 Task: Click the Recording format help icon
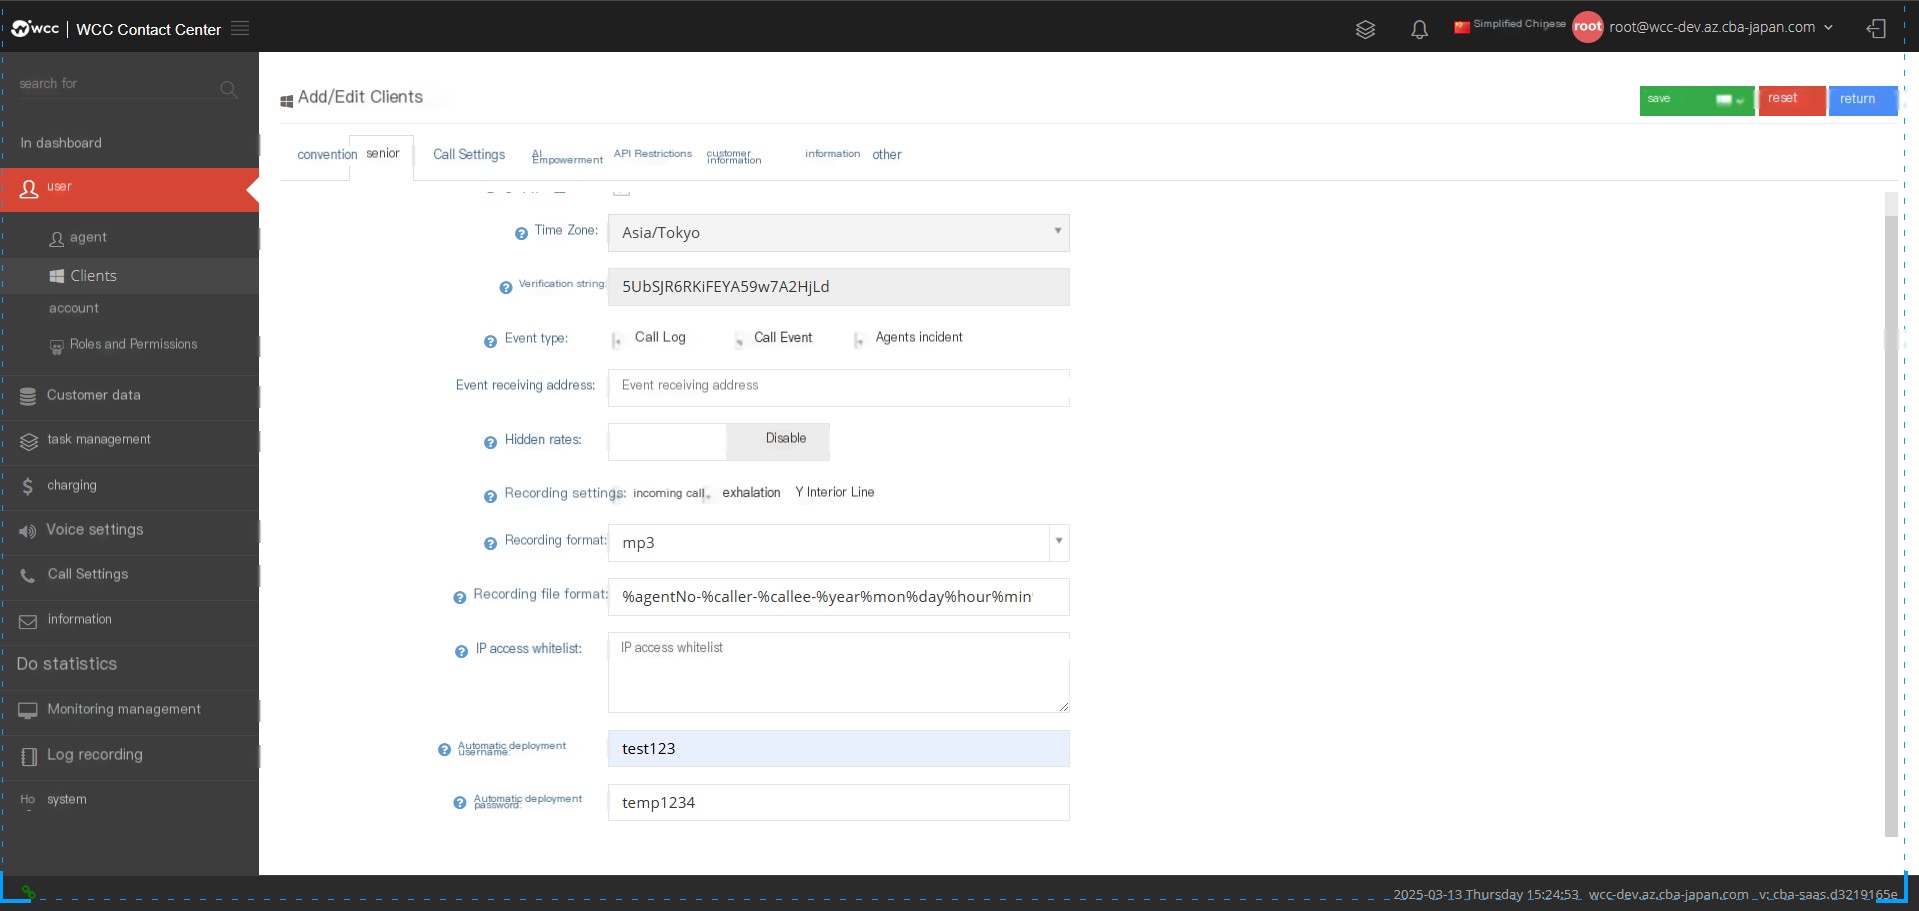pyautogui.click(x=490, y=543)
